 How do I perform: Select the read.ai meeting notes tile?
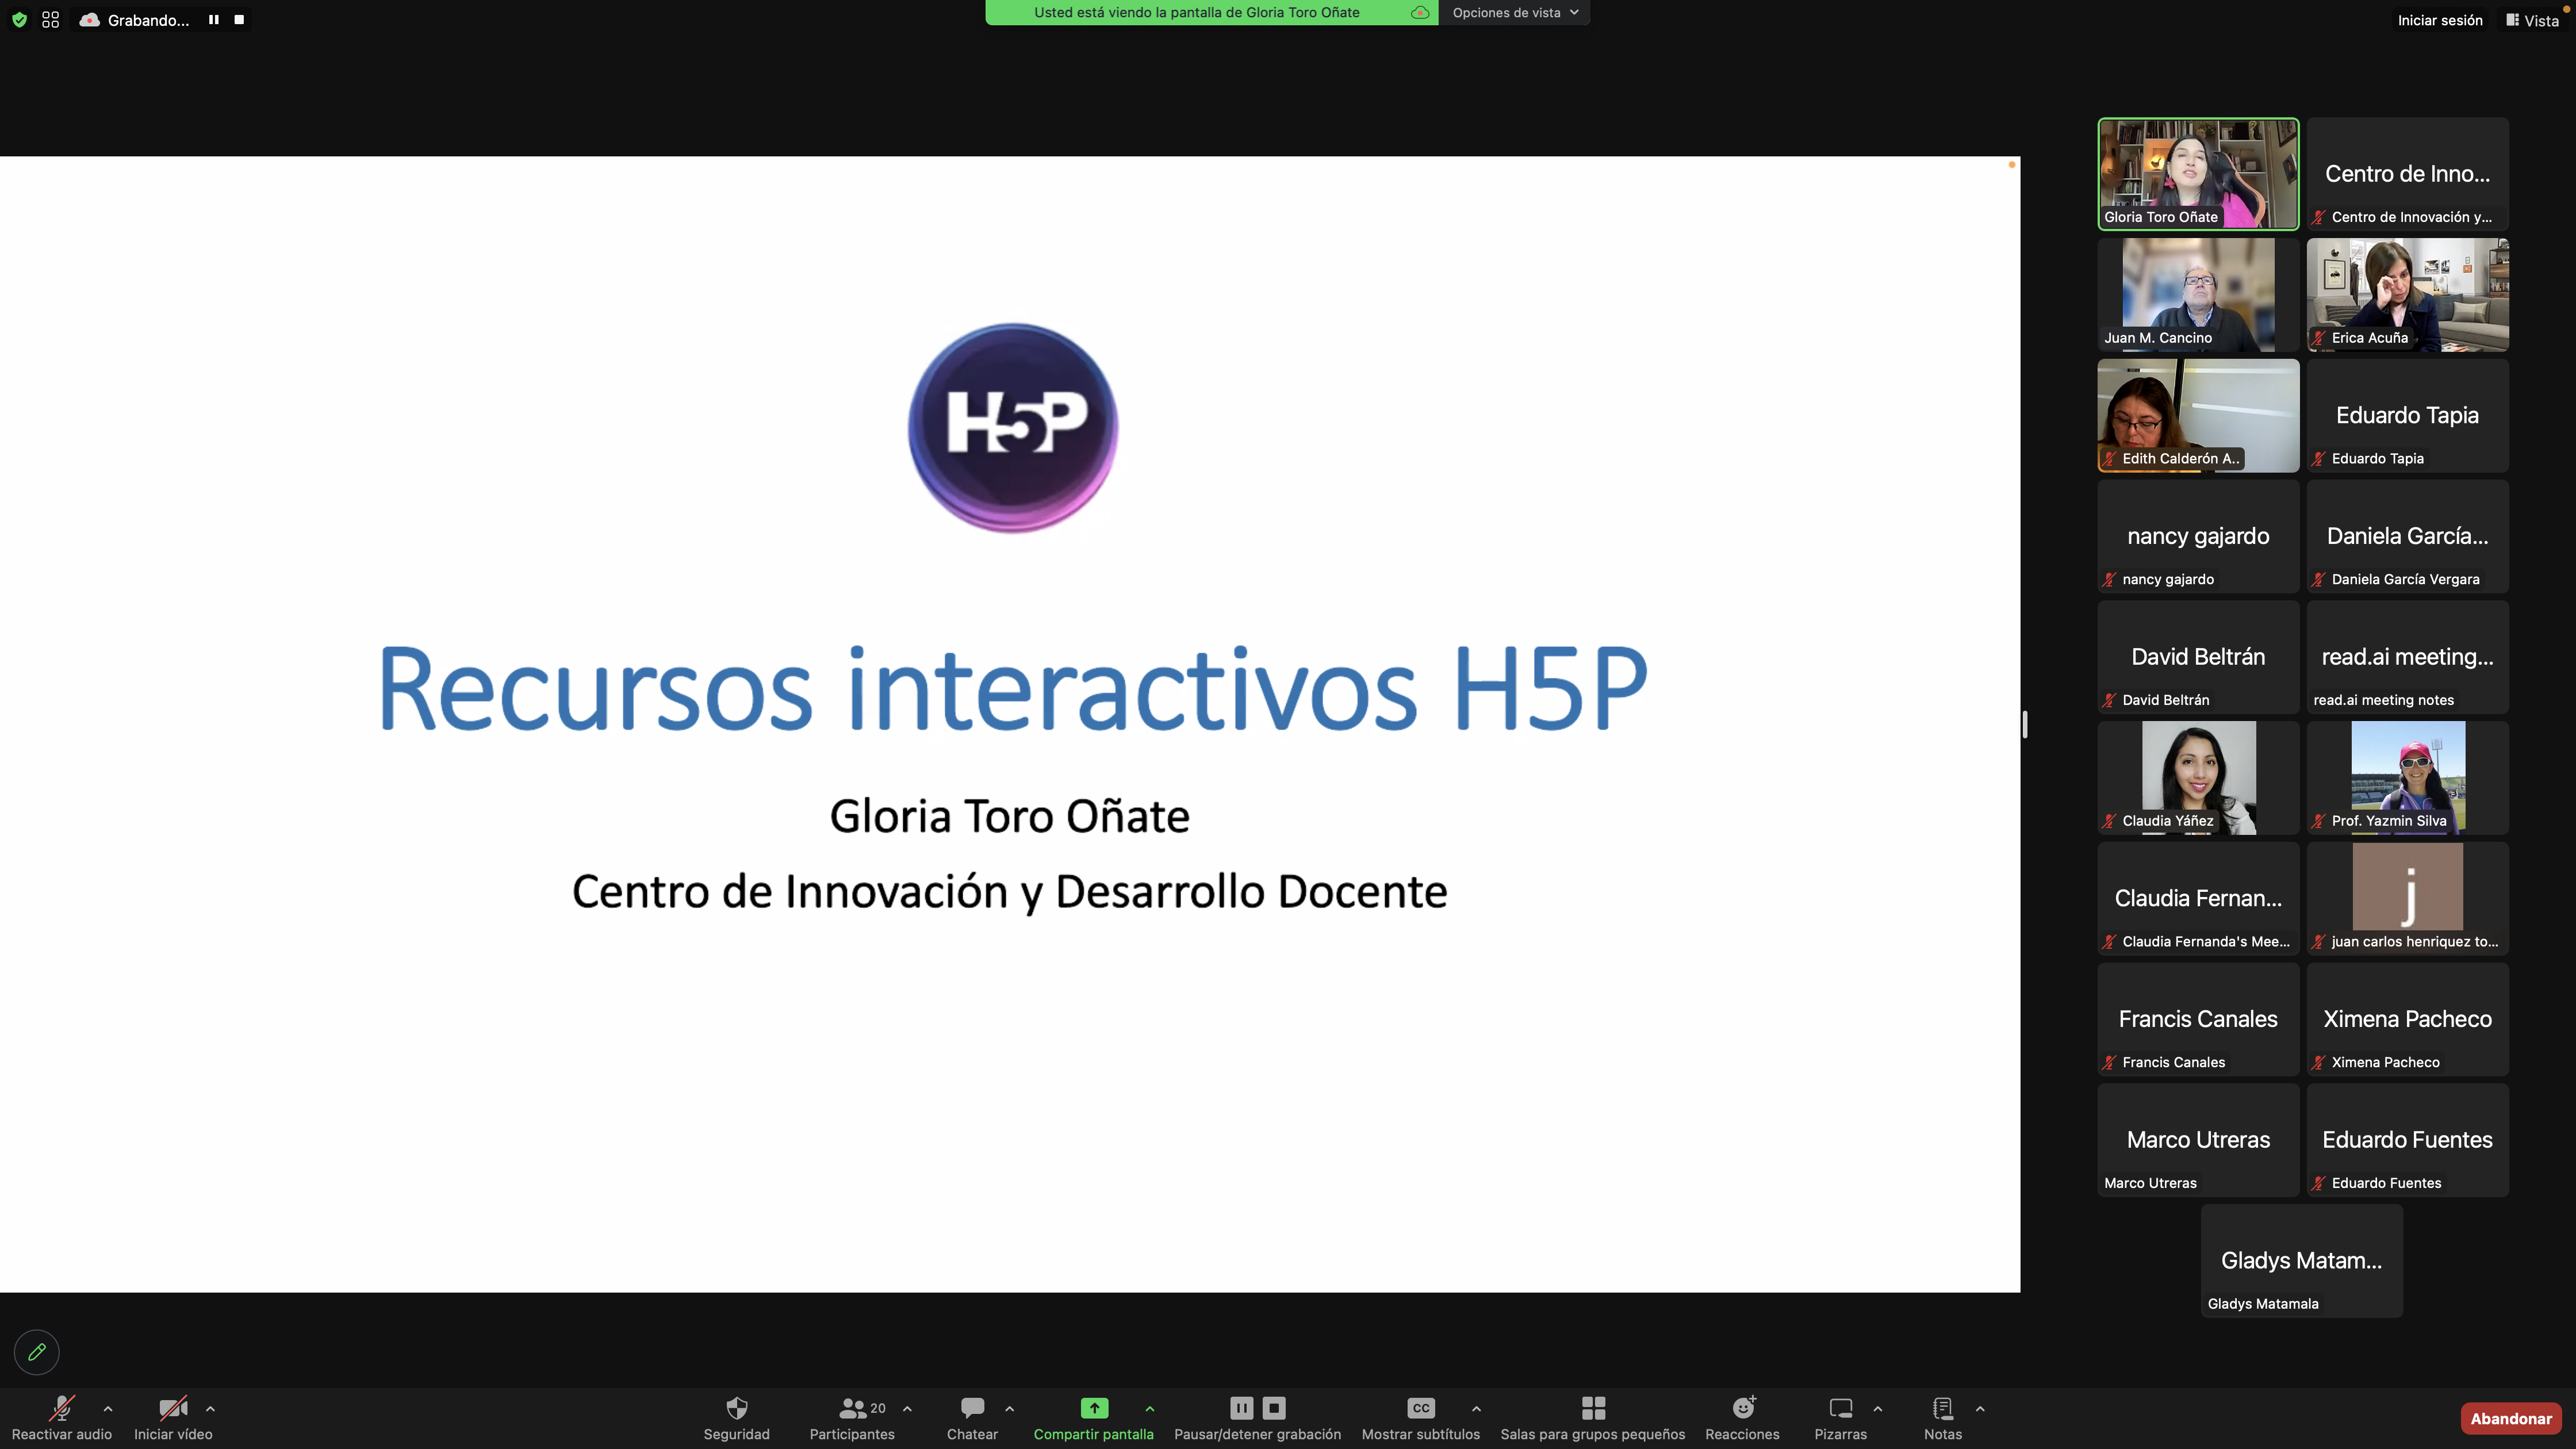pos(2408,658)
